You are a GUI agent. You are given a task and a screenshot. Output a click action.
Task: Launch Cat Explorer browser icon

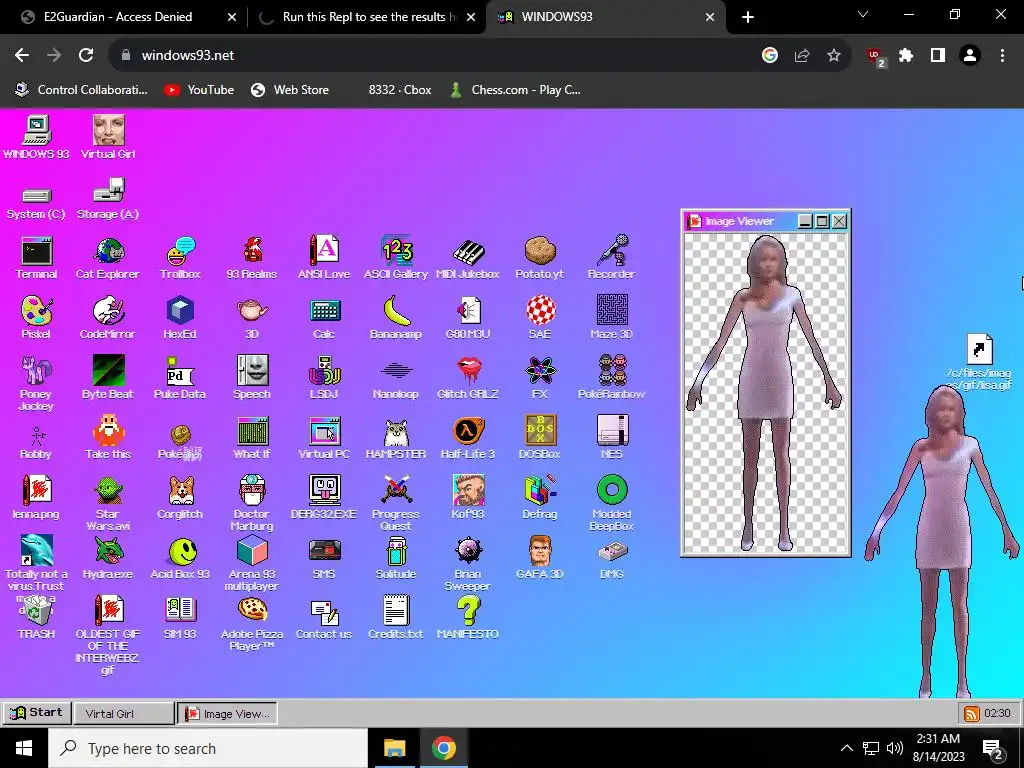pos(108,258)
